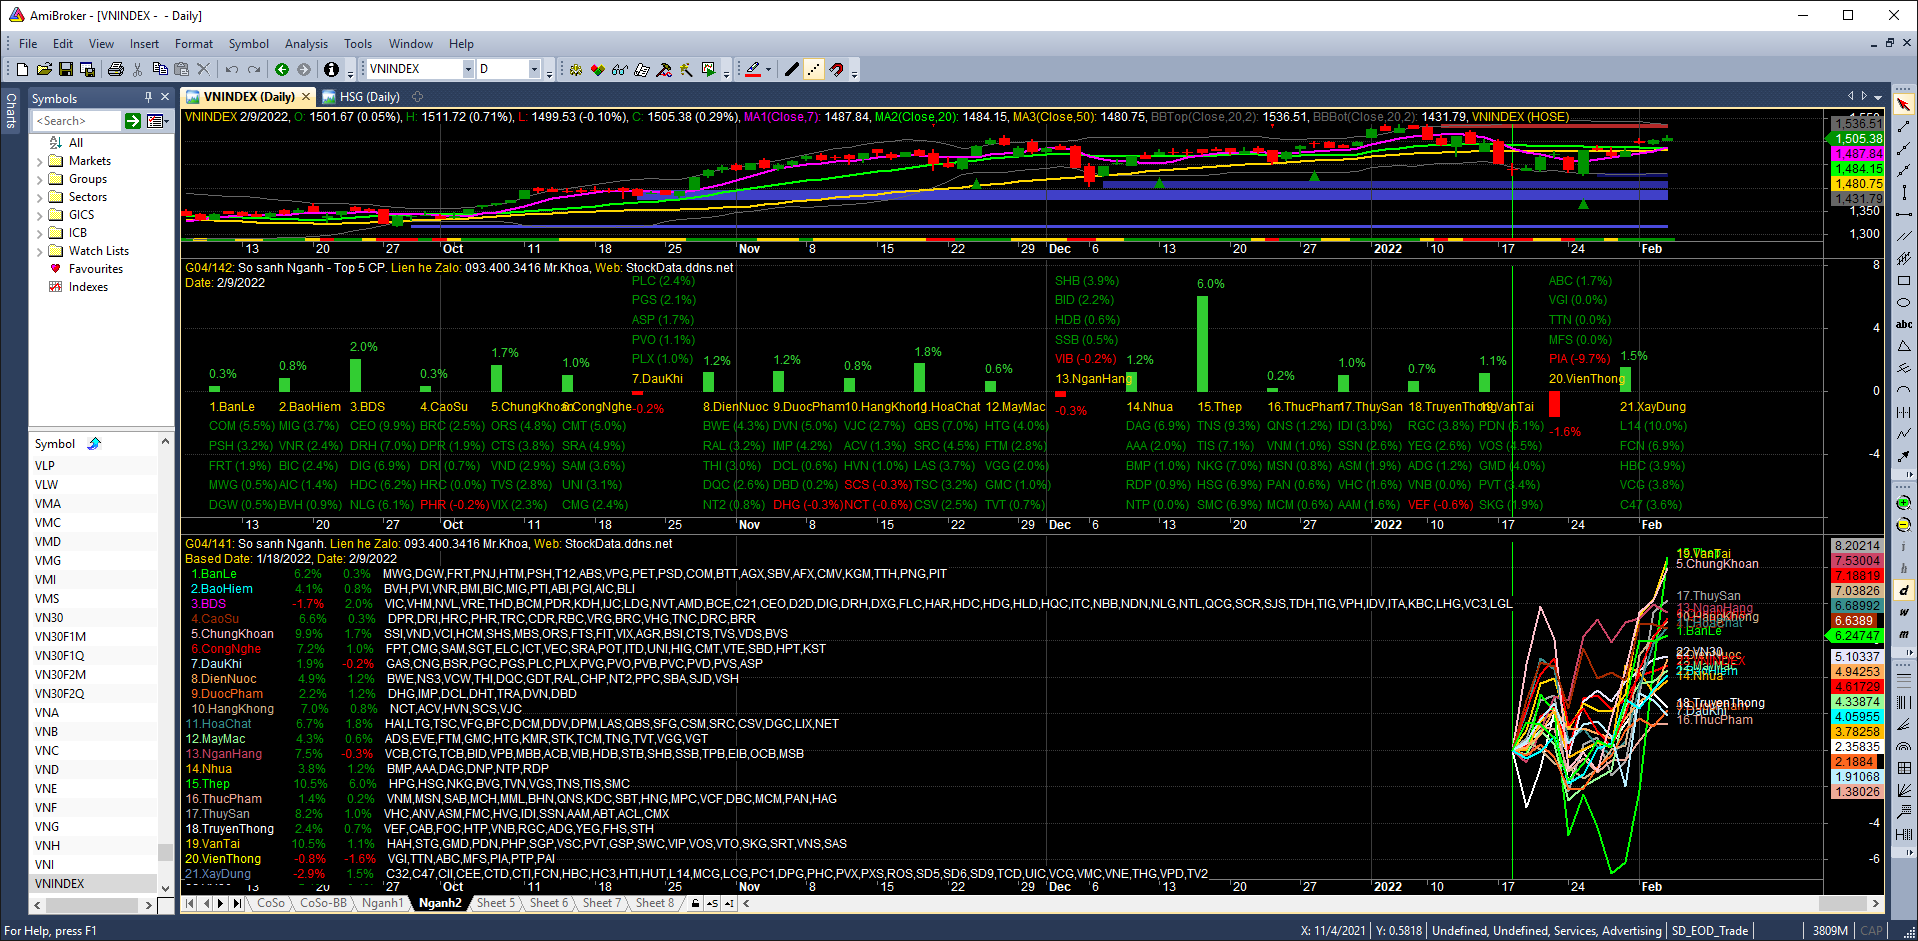Toggle the Symbols panel pin
The image size is (1918, 941).
point(148,98)
